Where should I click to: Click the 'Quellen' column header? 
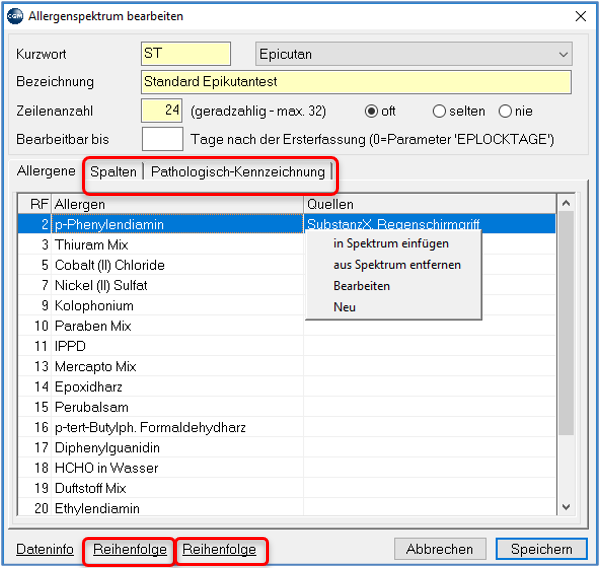tap(430, 204)
